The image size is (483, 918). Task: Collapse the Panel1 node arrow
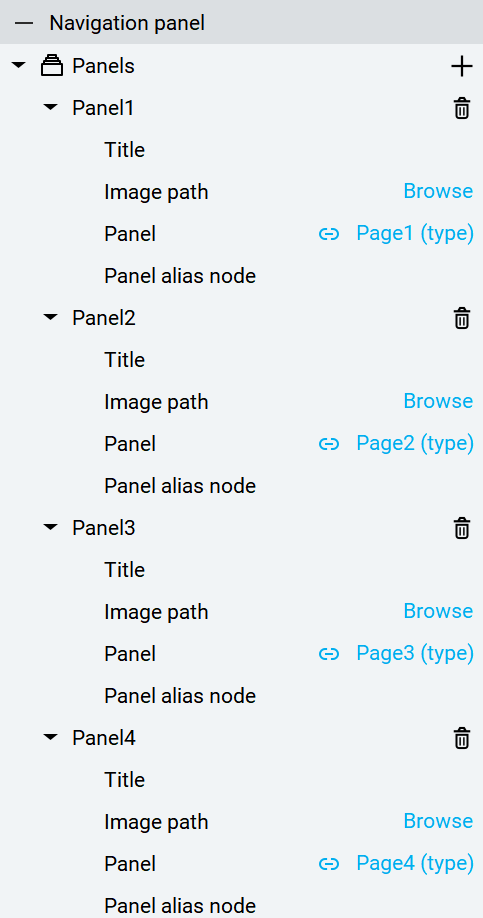coord(52,107)
